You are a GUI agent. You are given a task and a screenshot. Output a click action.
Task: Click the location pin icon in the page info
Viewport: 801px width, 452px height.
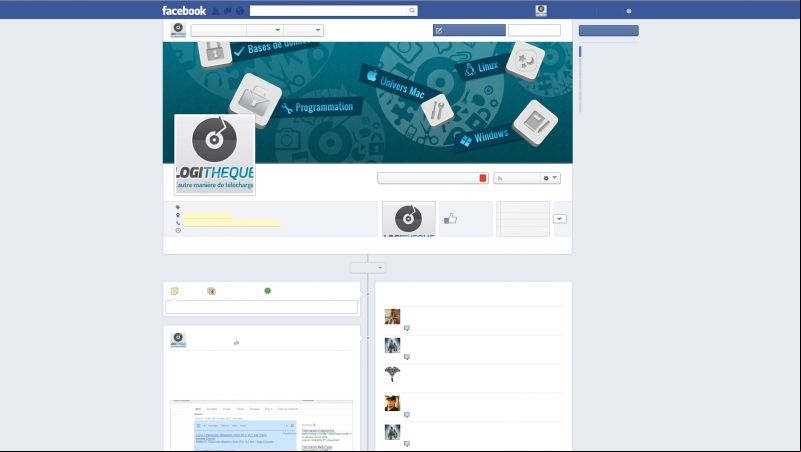(178, 215)
